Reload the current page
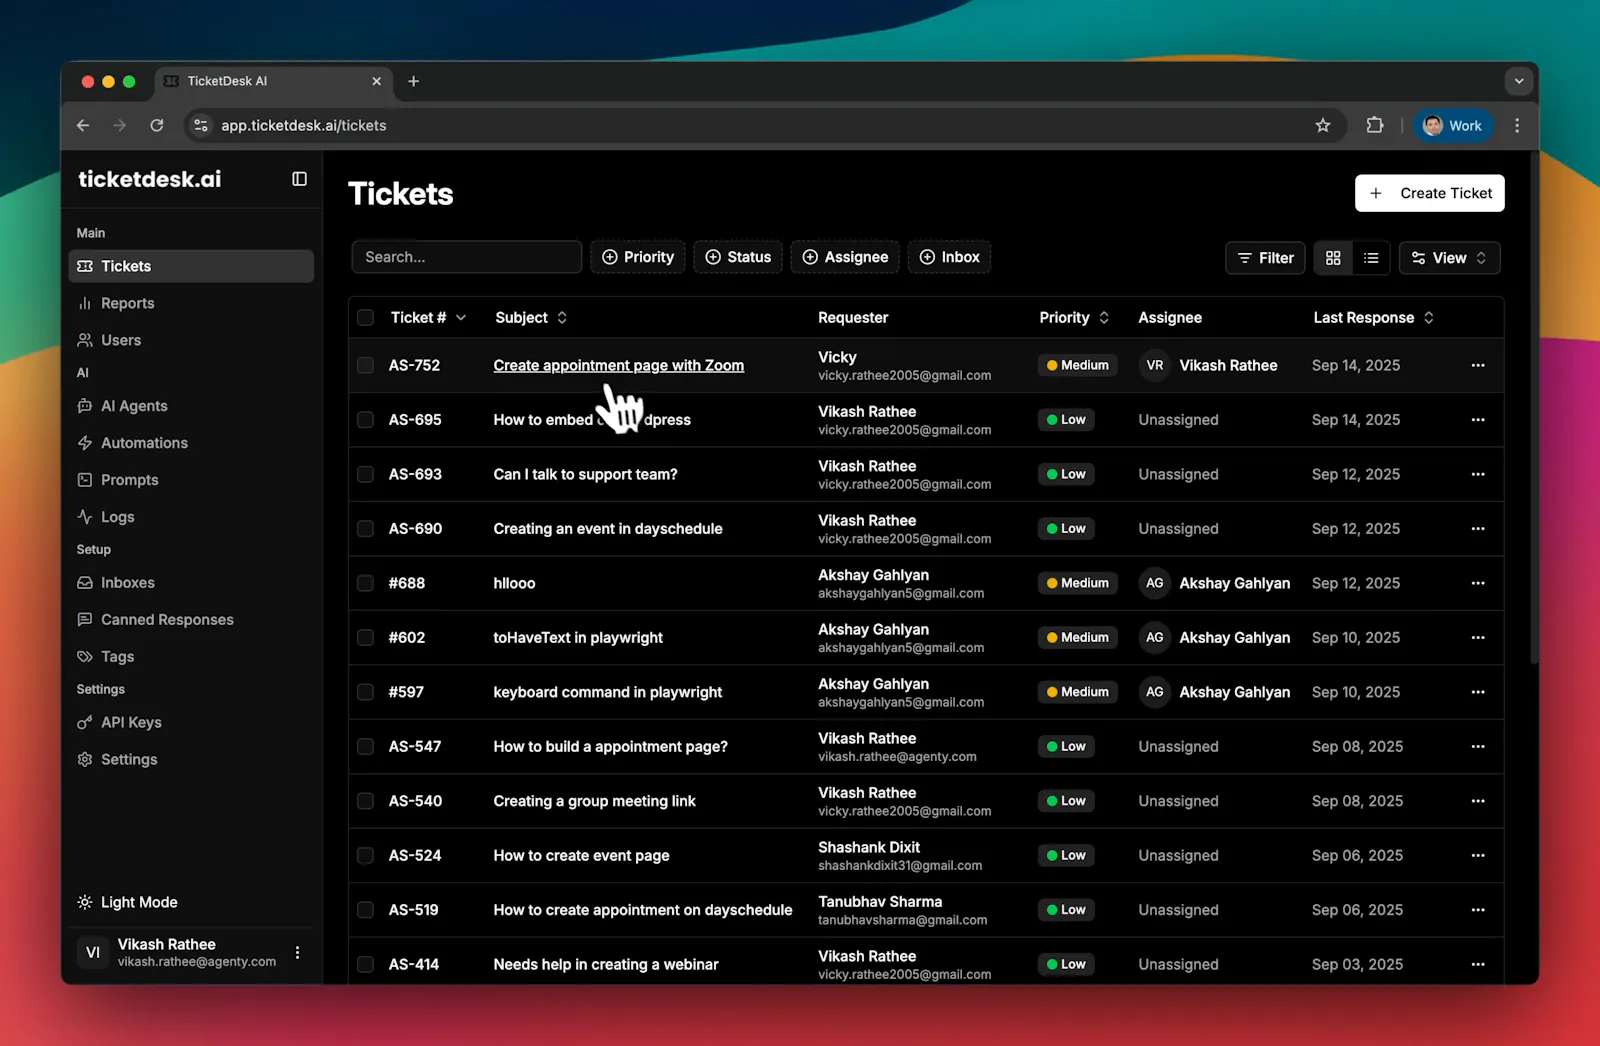Screen dimensions: 1600x1046 157,125
